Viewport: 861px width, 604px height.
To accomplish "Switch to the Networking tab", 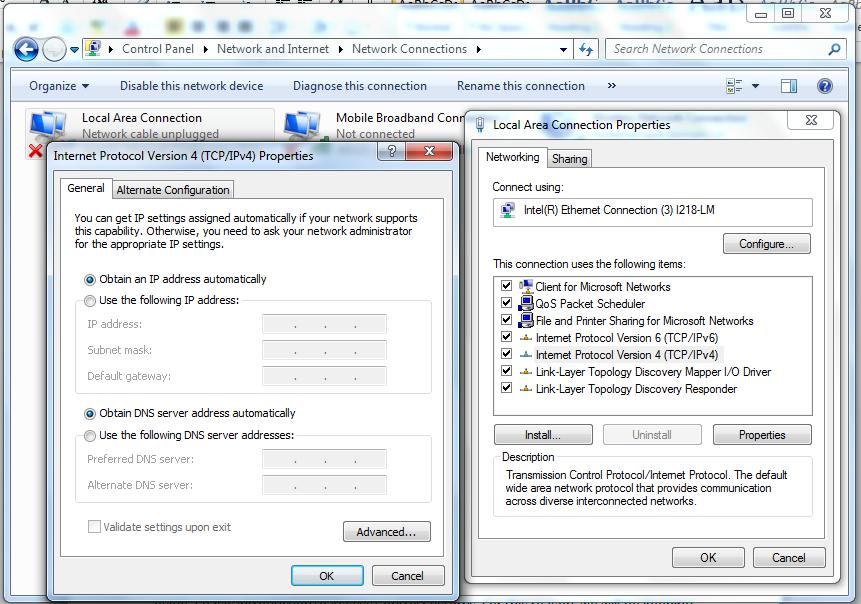I will [512, 157].
